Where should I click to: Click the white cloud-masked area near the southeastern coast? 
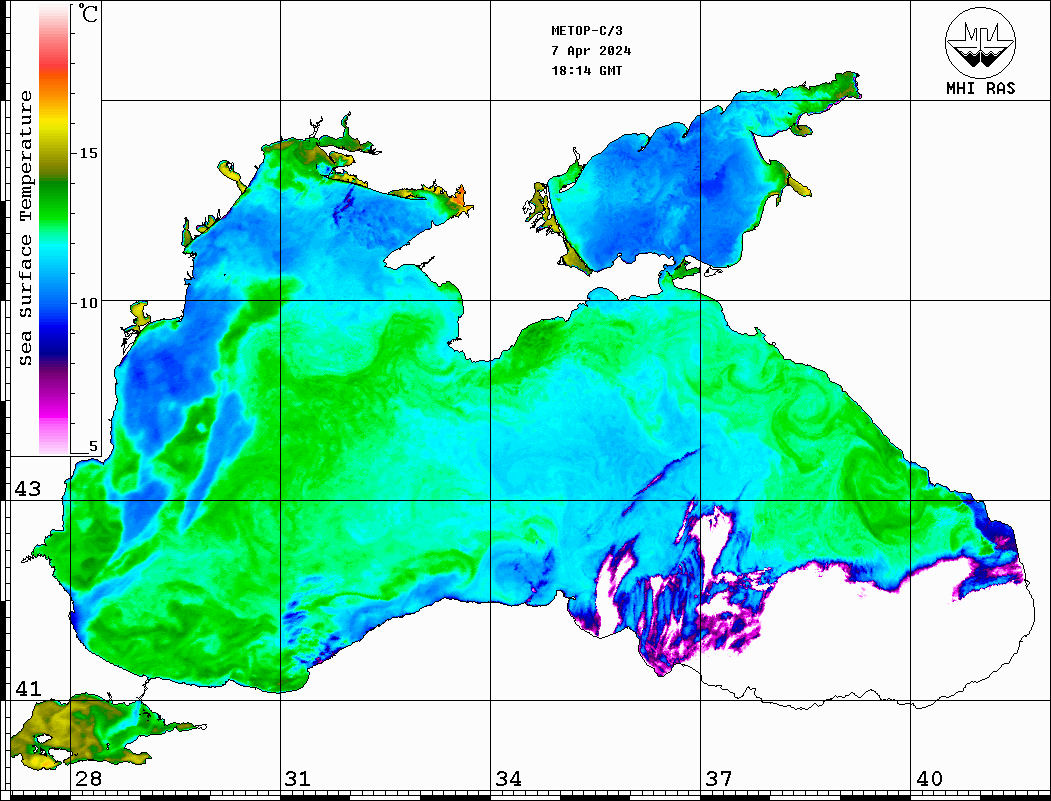click(x=871, y=637)
